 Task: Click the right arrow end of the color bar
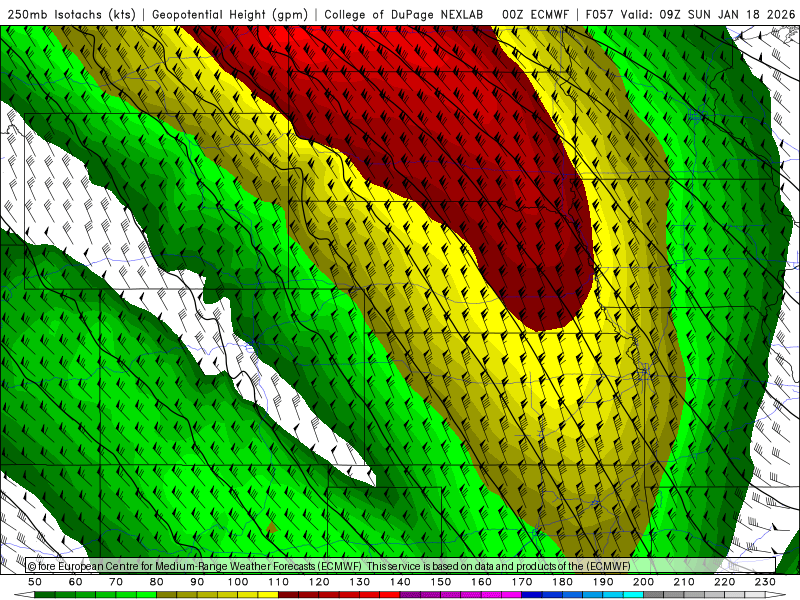click(775, 595)
